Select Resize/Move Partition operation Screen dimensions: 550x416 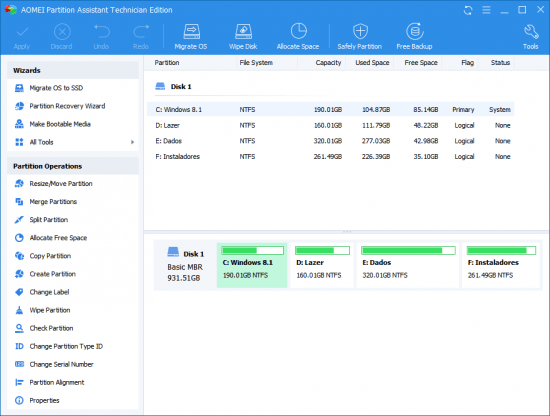[x=61, y=183]
